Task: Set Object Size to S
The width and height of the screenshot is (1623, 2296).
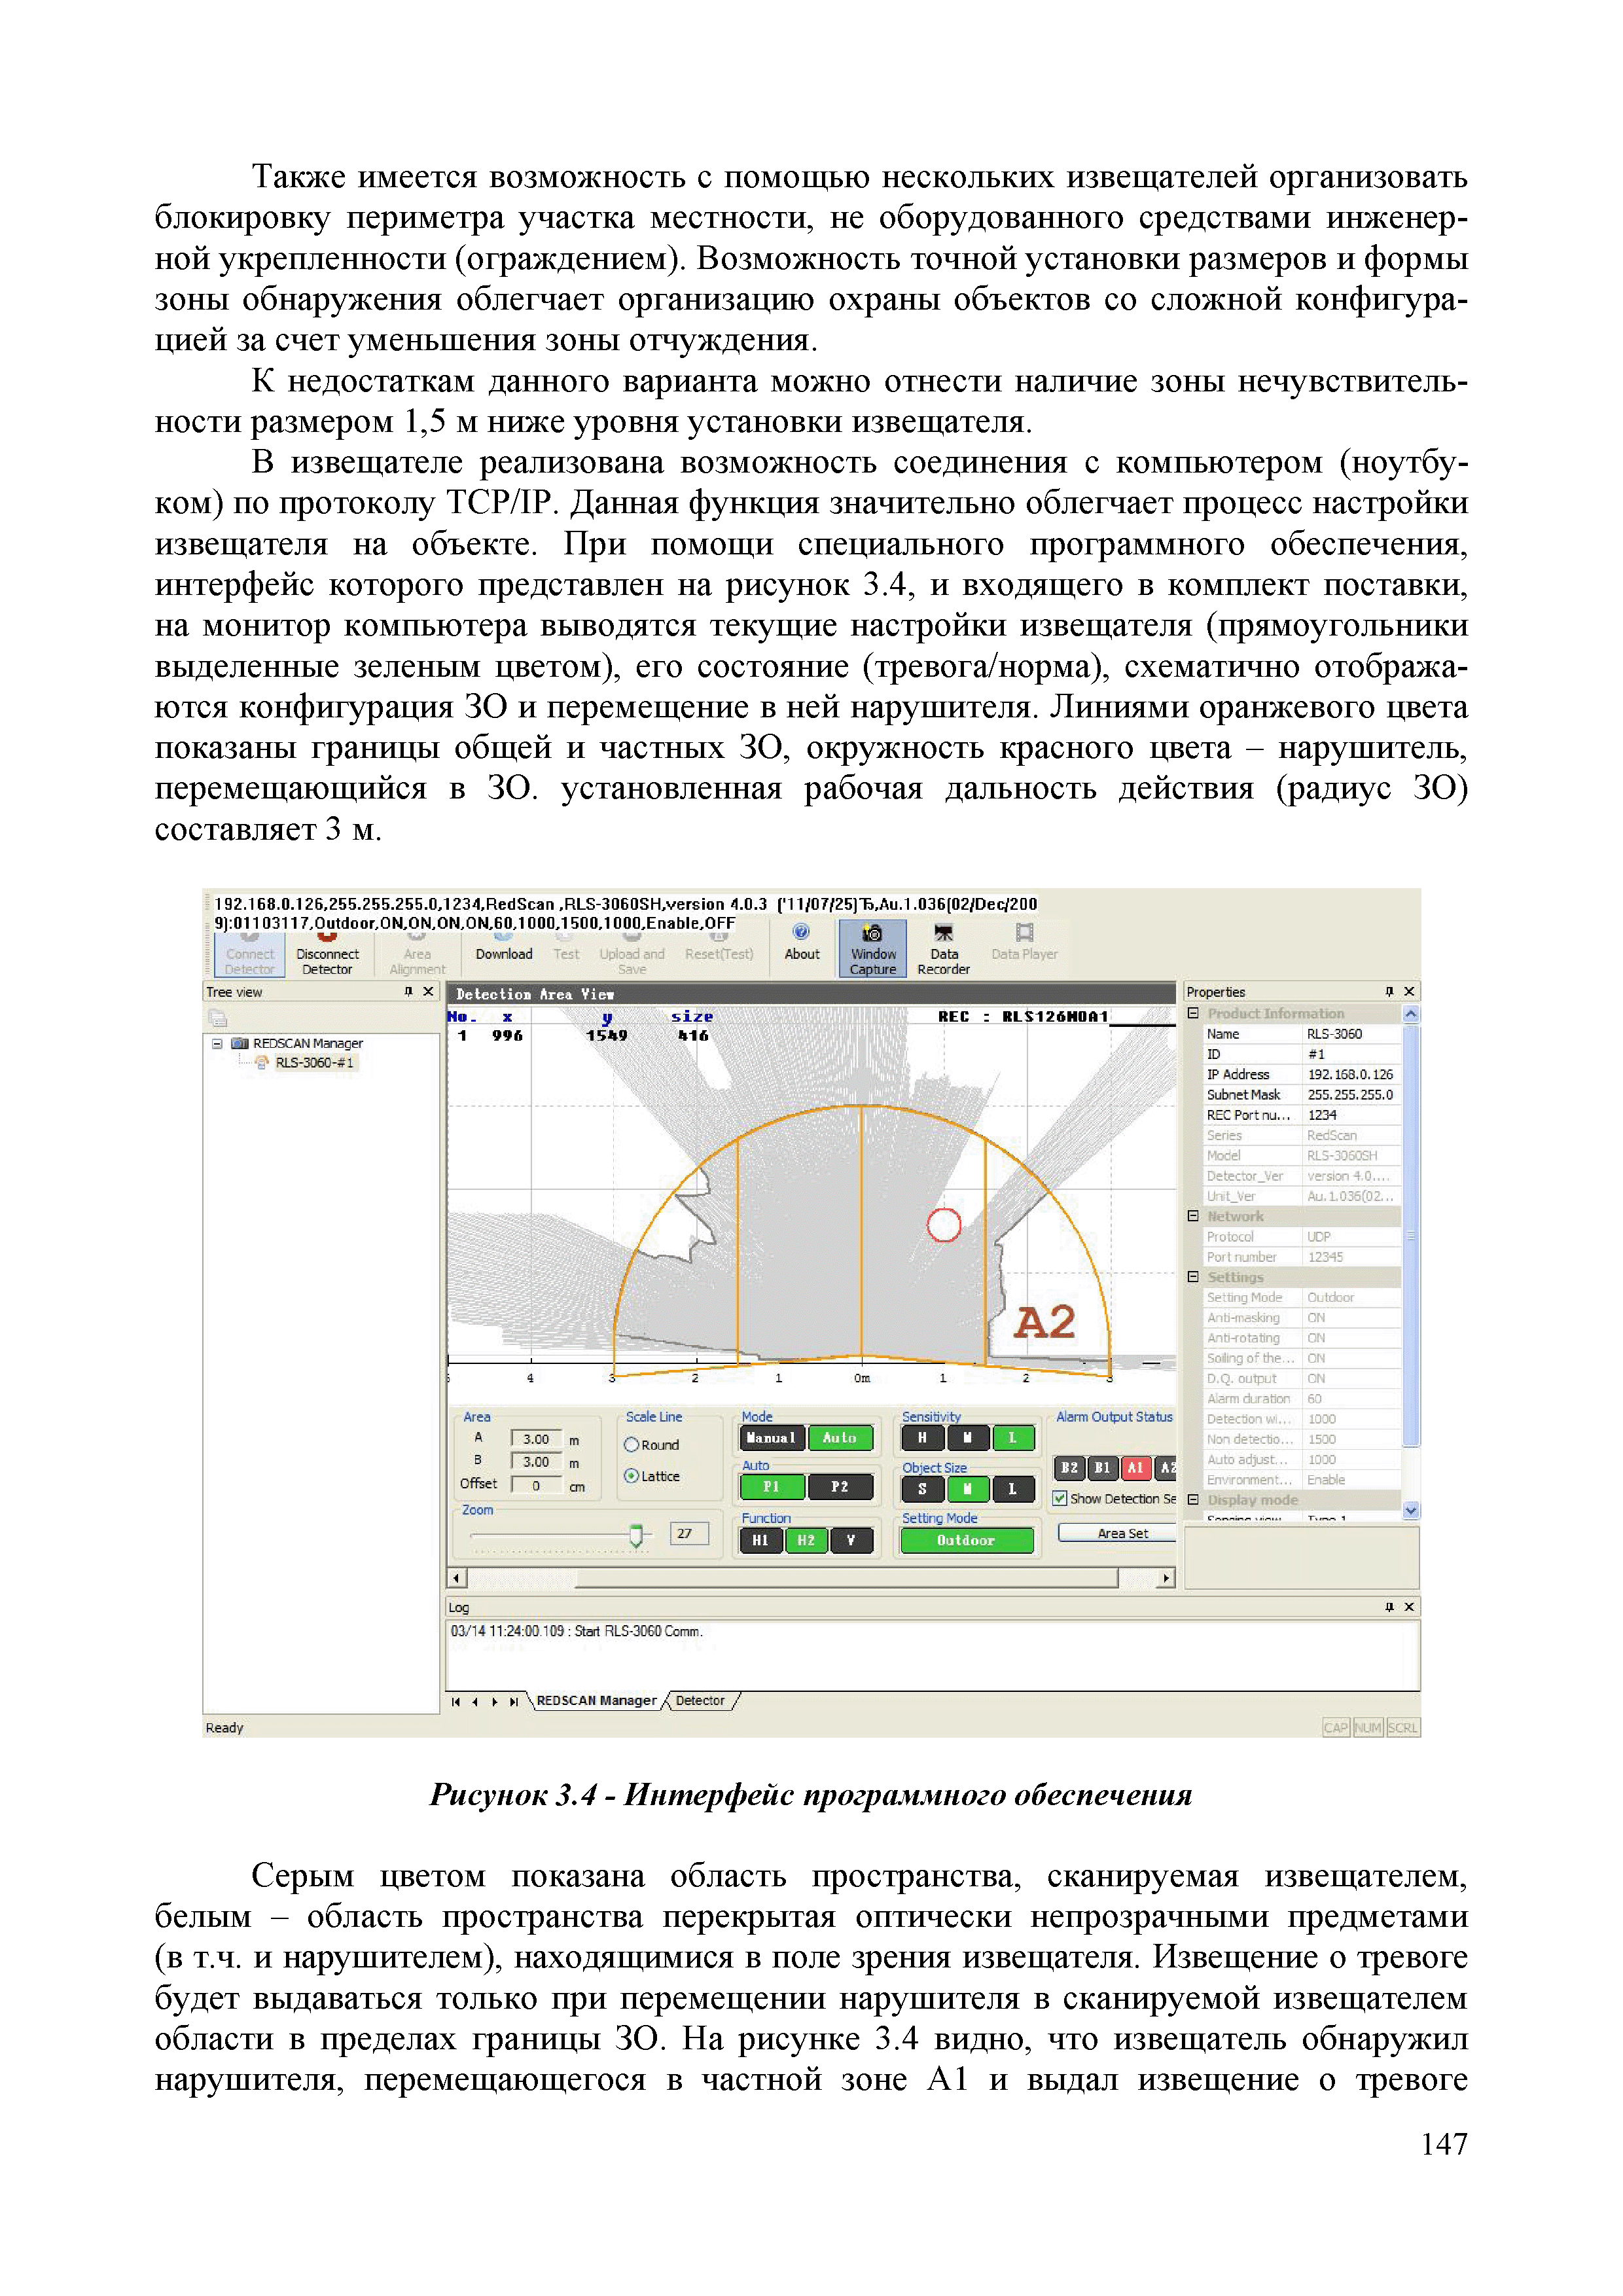Action: [922, 1489]
